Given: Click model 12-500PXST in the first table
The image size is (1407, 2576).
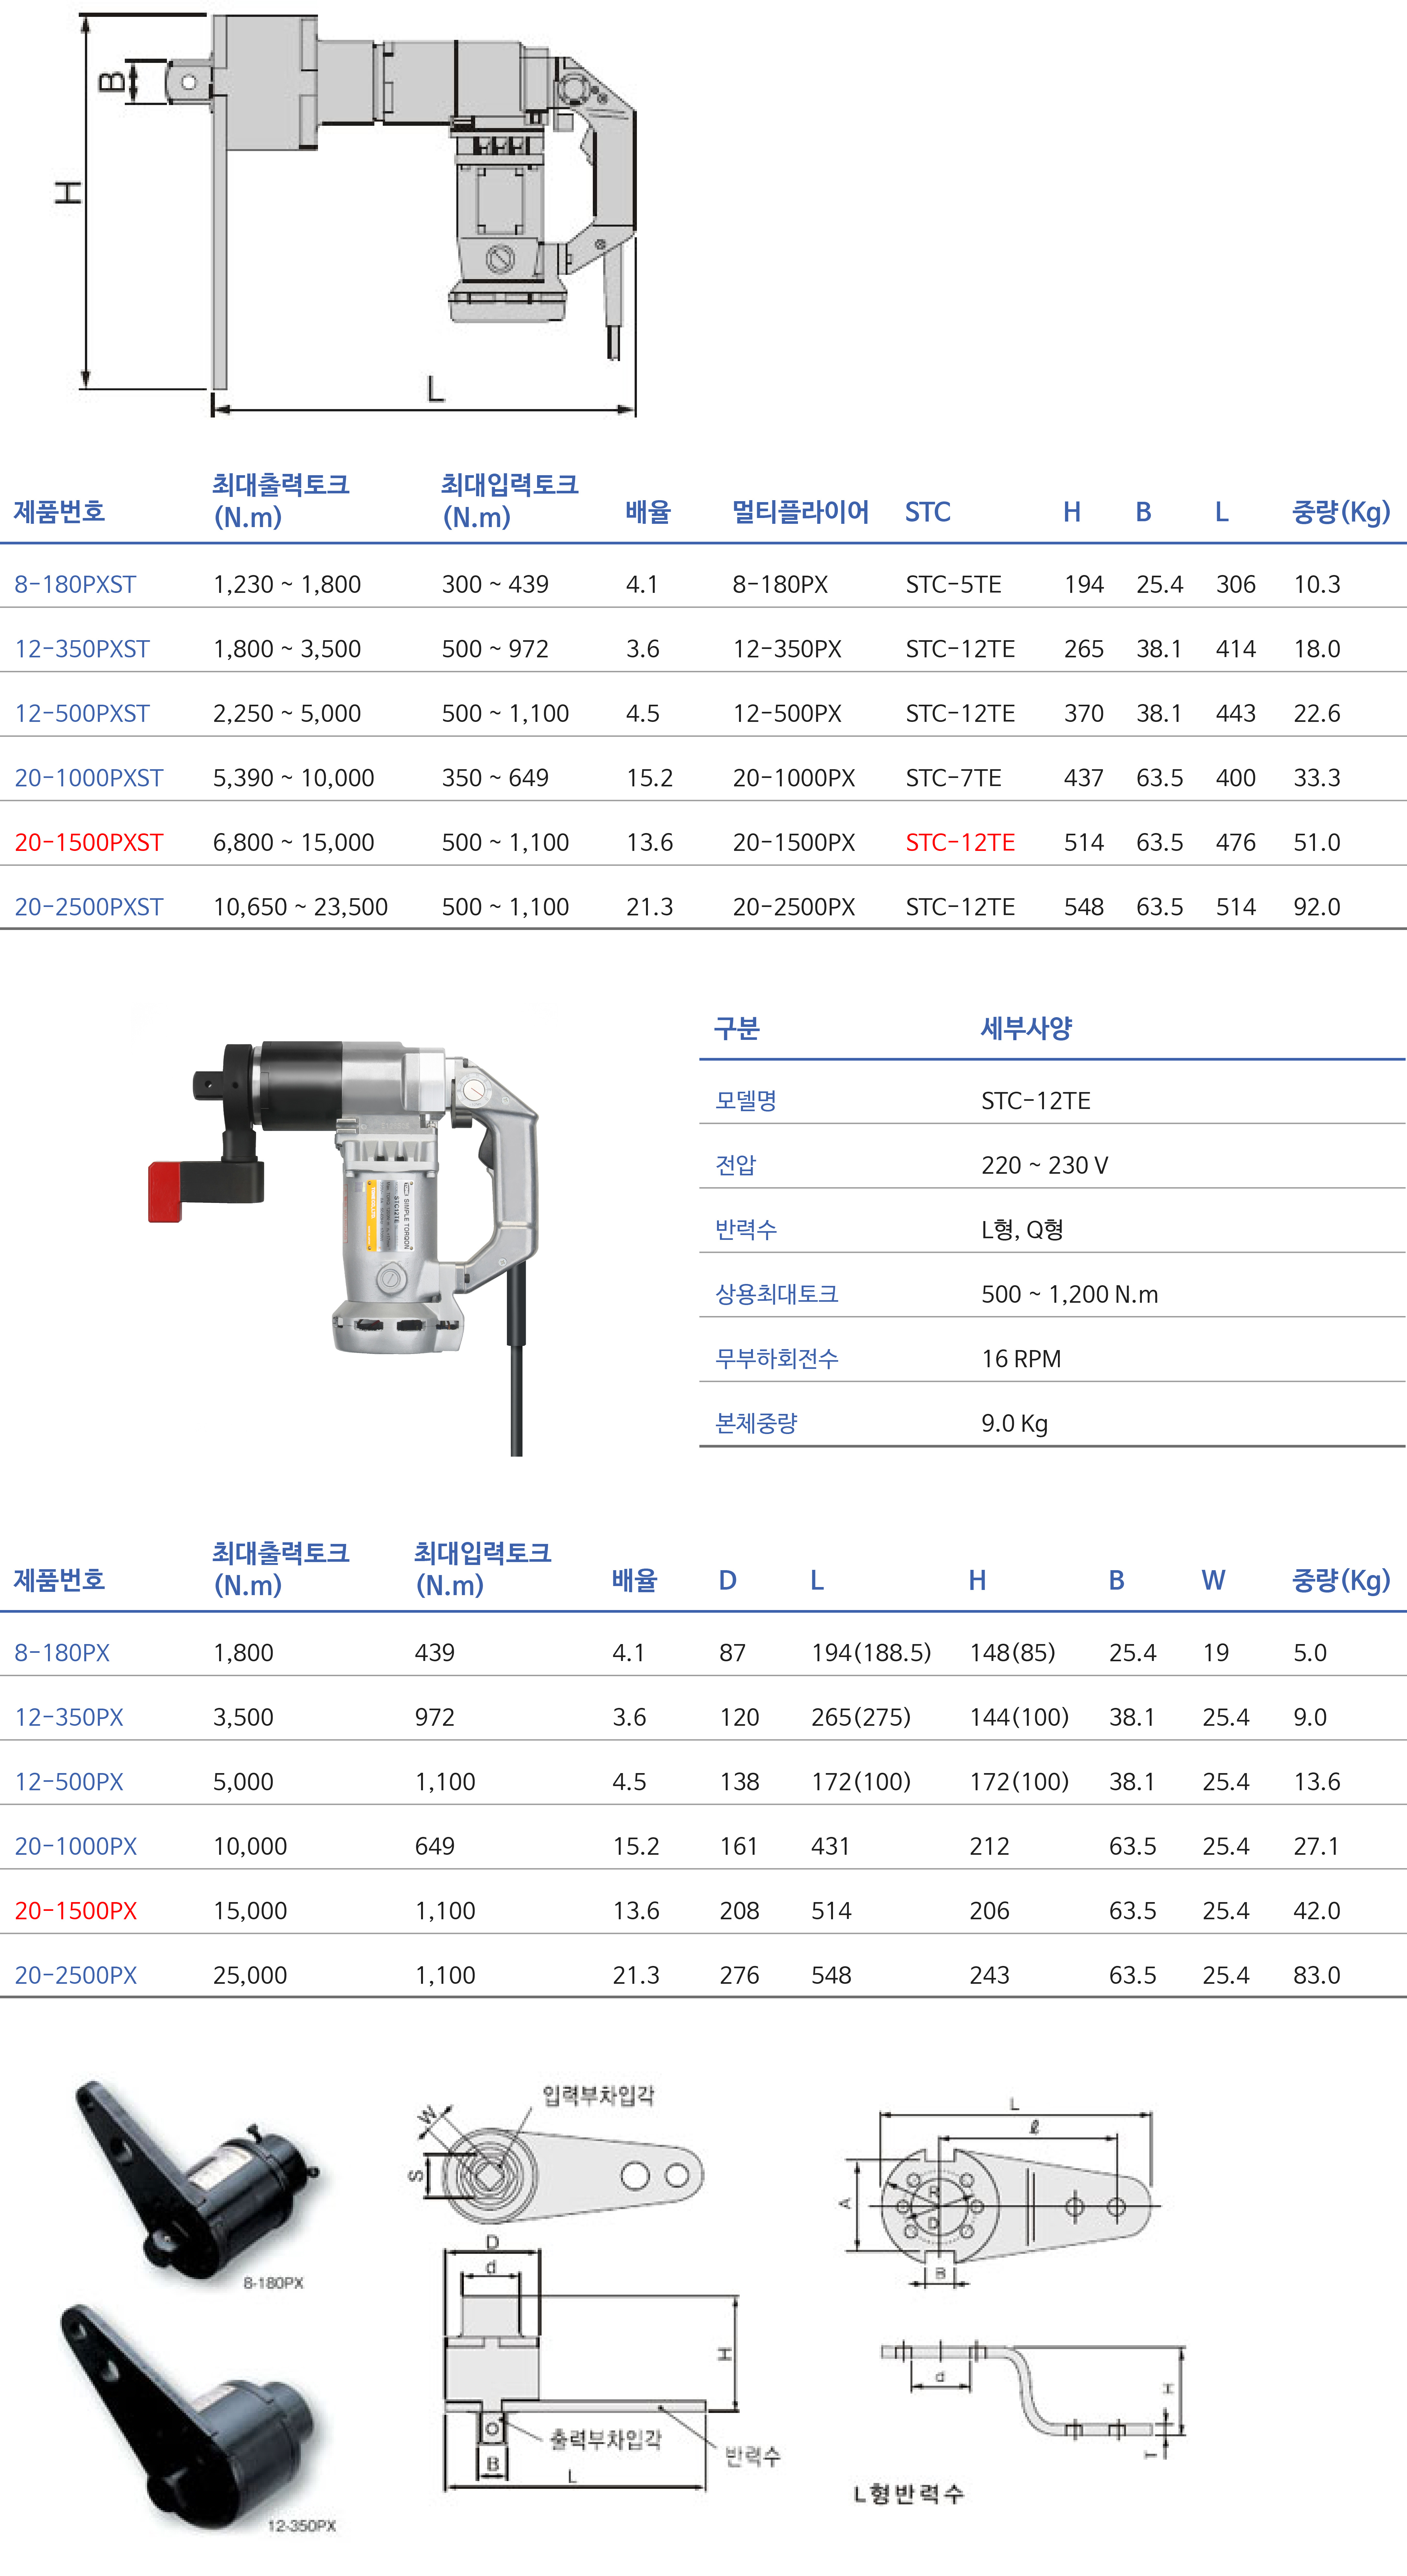Looking at the screenshot, I should 82,713.
